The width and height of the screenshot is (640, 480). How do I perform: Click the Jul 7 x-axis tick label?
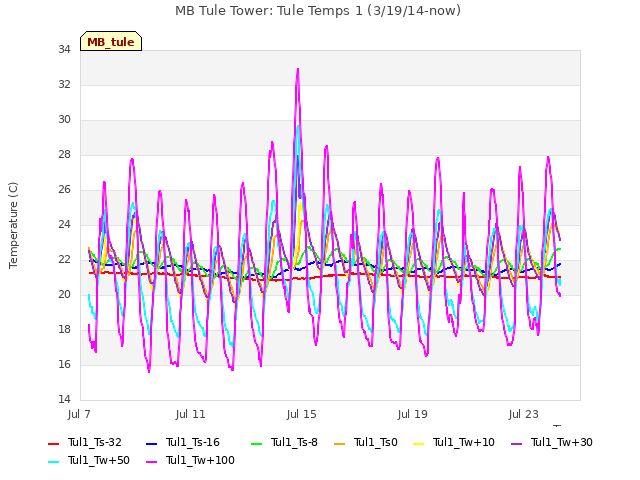pos(79,414)
